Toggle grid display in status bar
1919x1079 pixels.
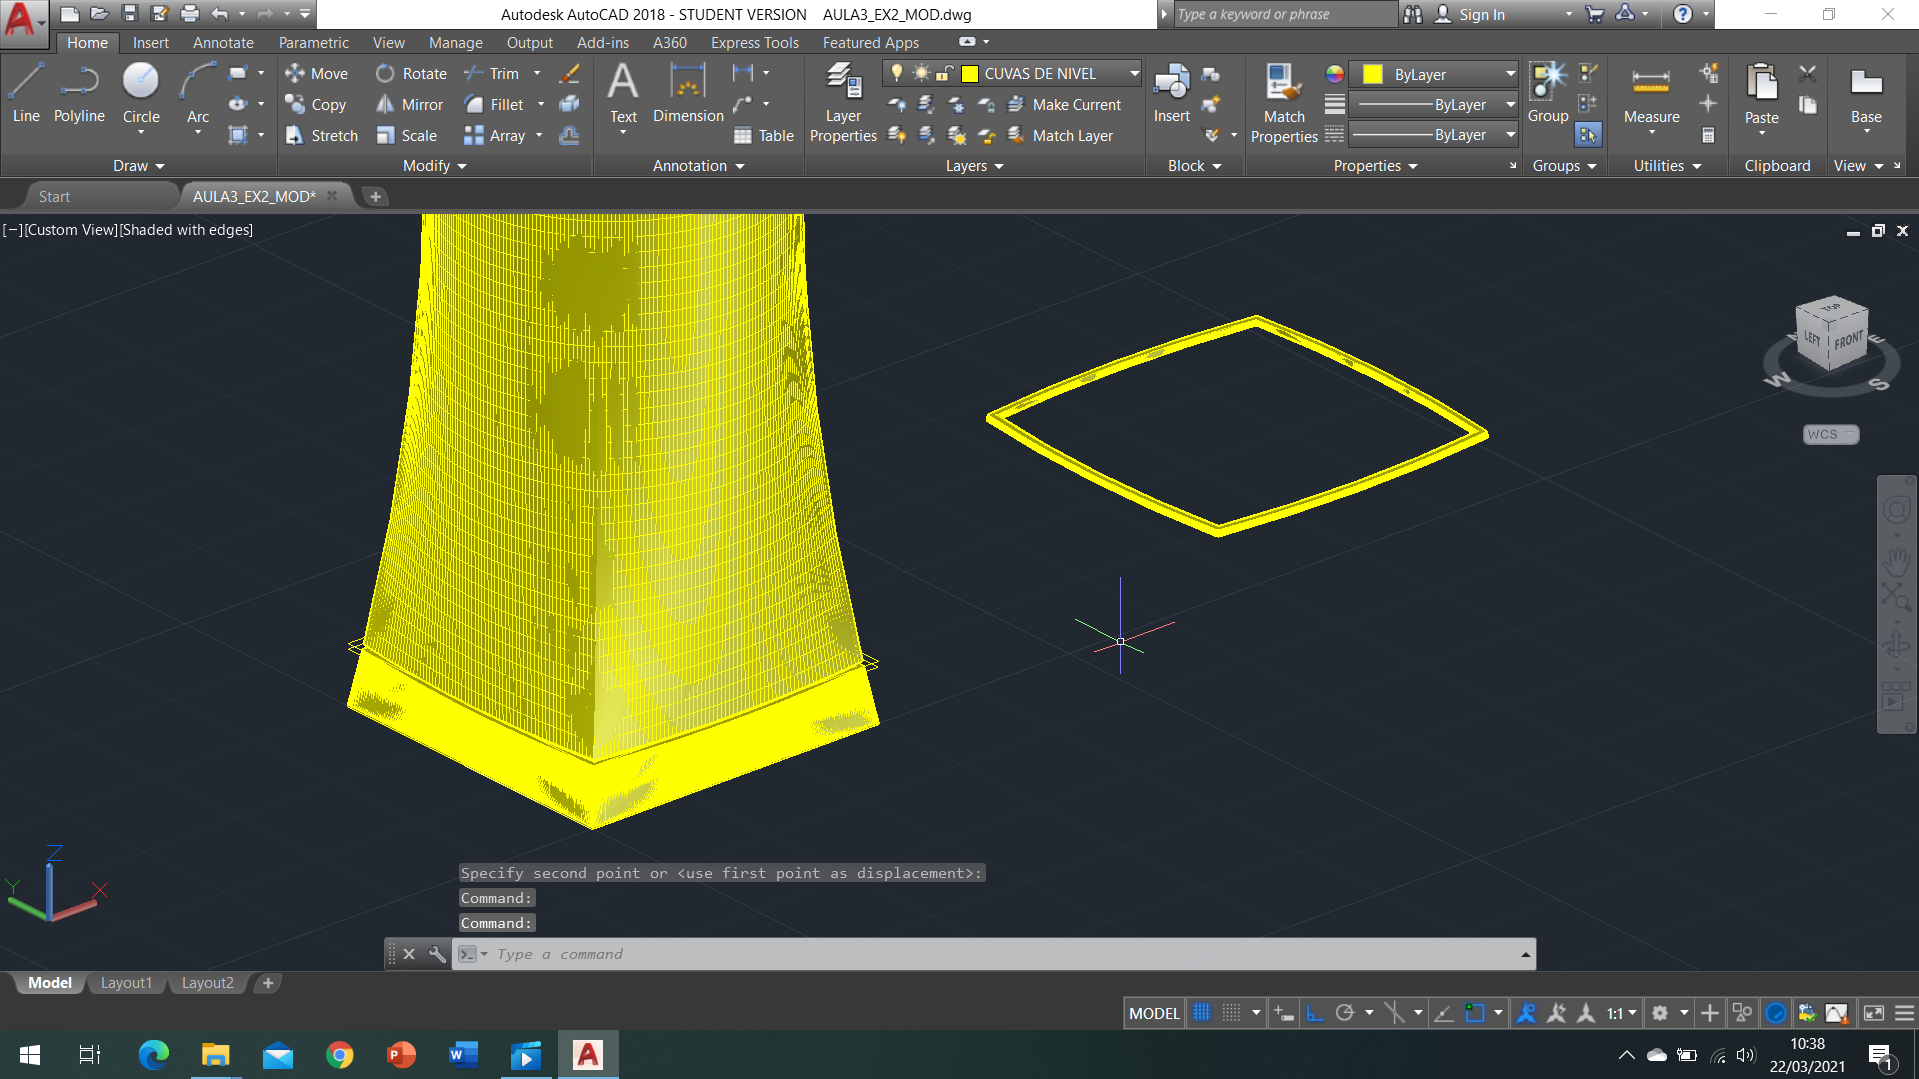1202,1013
